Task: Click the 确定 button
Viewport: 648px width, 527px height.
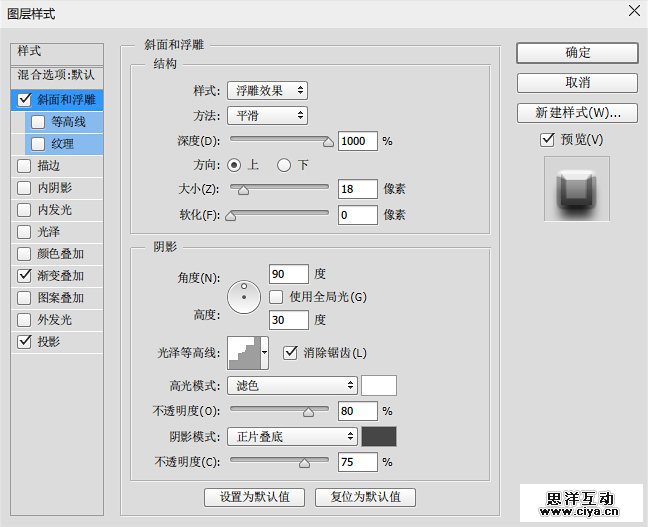Action: tap(577, 53)
